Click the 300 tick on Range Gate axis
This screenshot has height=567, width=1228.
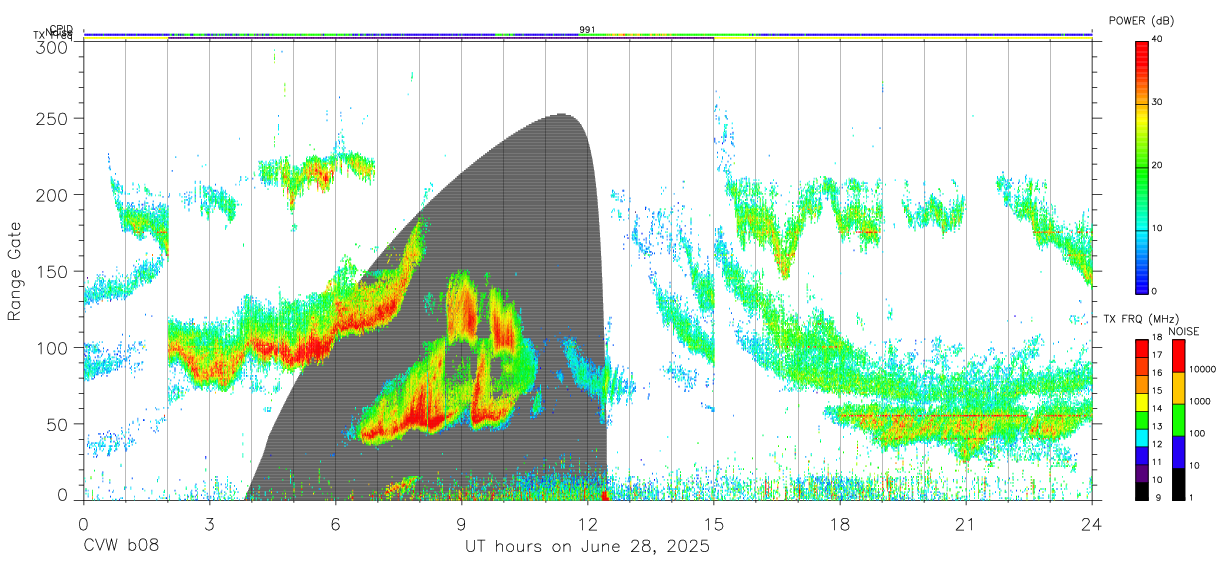[x=51, y=47]
